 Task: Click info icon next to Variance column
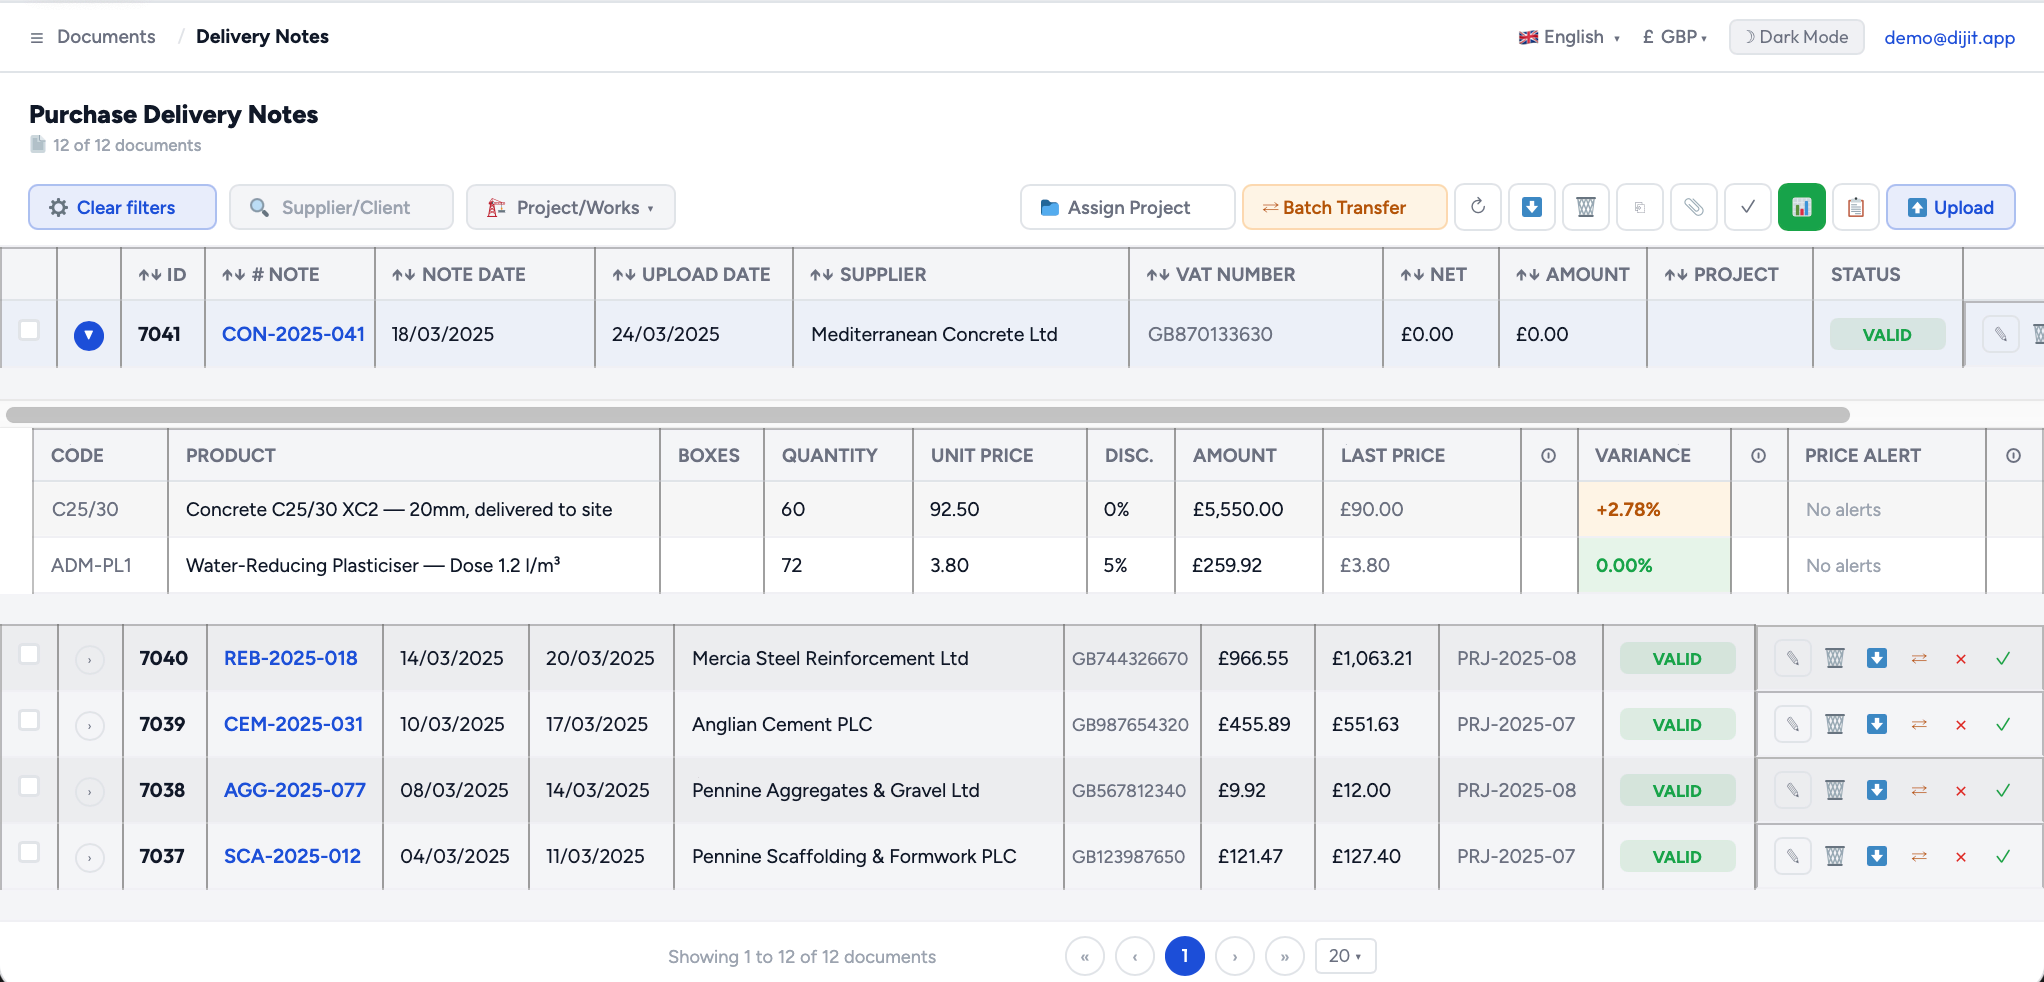pyautogui.click(x=1758, y=455)
